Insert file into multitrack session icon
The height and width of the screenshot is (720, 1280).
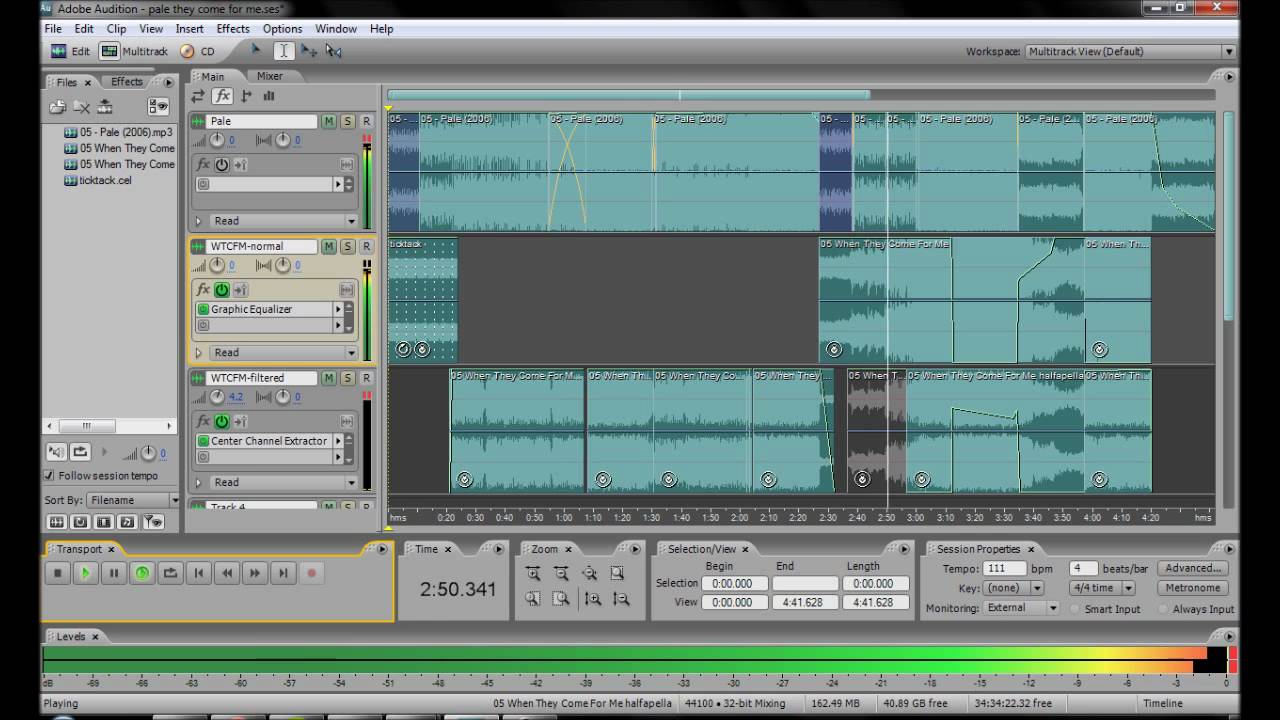point(105,107)
